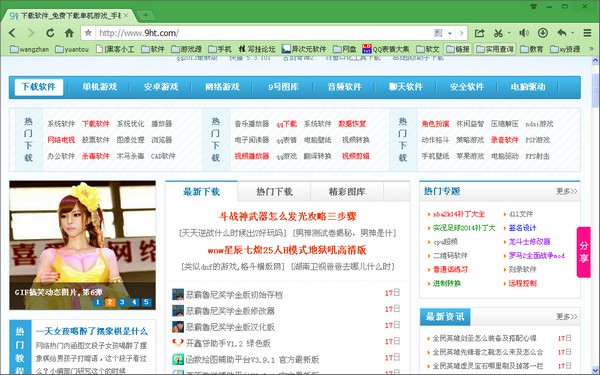The image size is (600, 375).
Task: Switch to the 精彩图库 tab
Action: tap(347, 191)
